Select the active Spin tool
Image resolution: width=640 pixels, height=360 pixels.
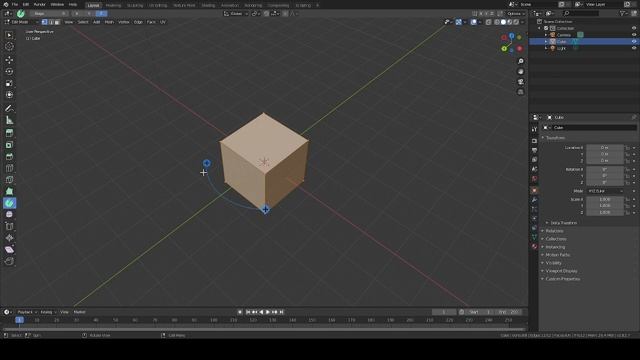[9, 203]
